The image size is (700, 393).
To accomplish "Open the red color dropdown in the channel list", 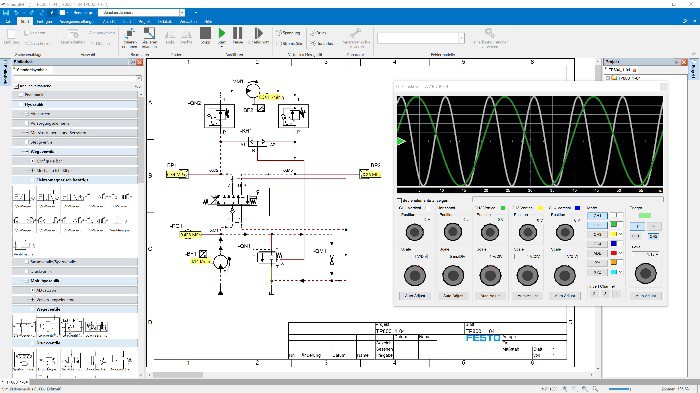I will 620,253.
